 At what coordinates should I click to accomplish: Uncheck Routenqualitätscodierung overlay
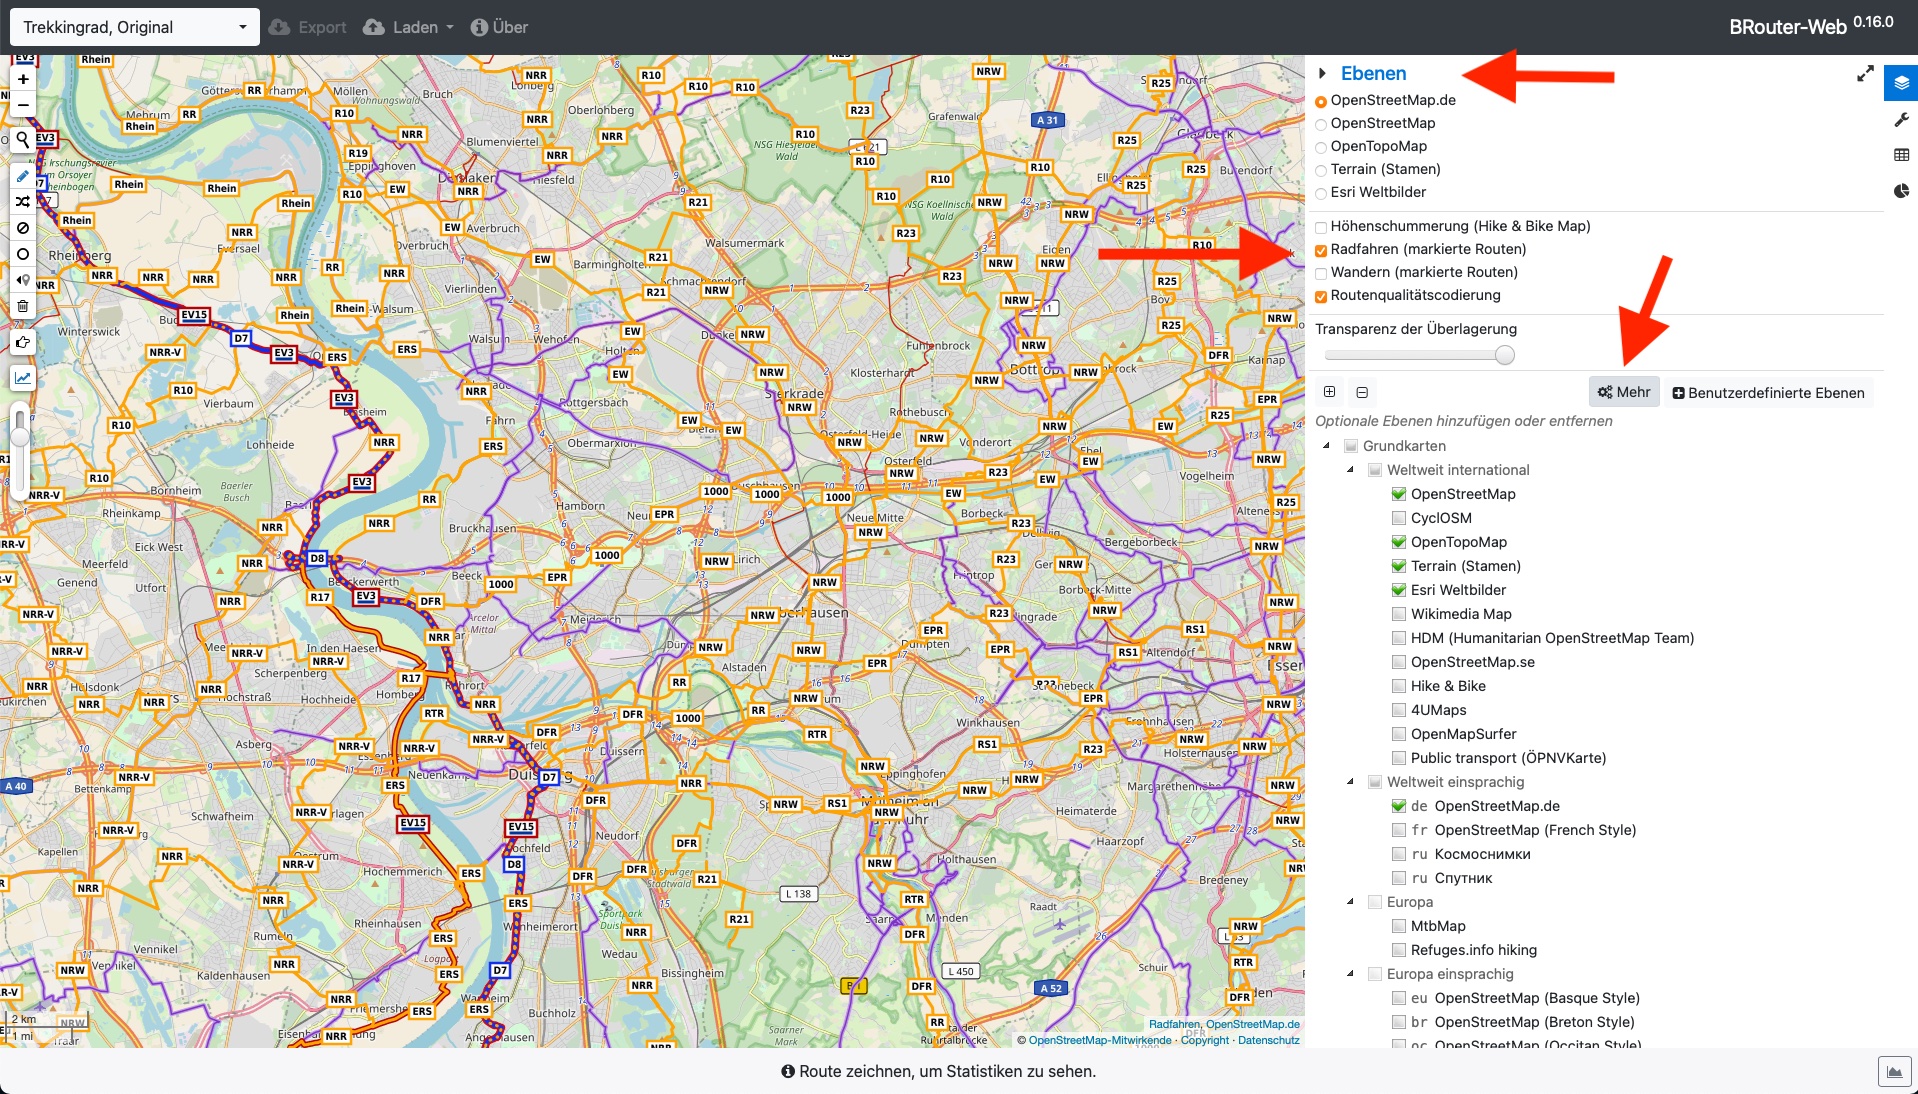1321,296
